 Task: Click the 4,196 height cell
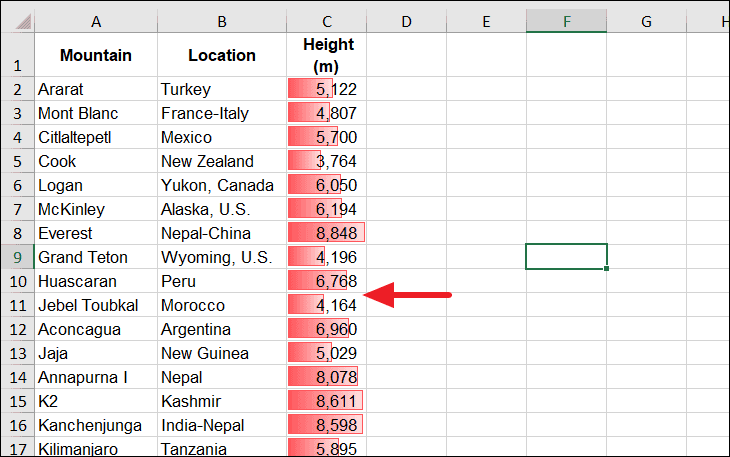pyautogui.click(x=327, y=257)
